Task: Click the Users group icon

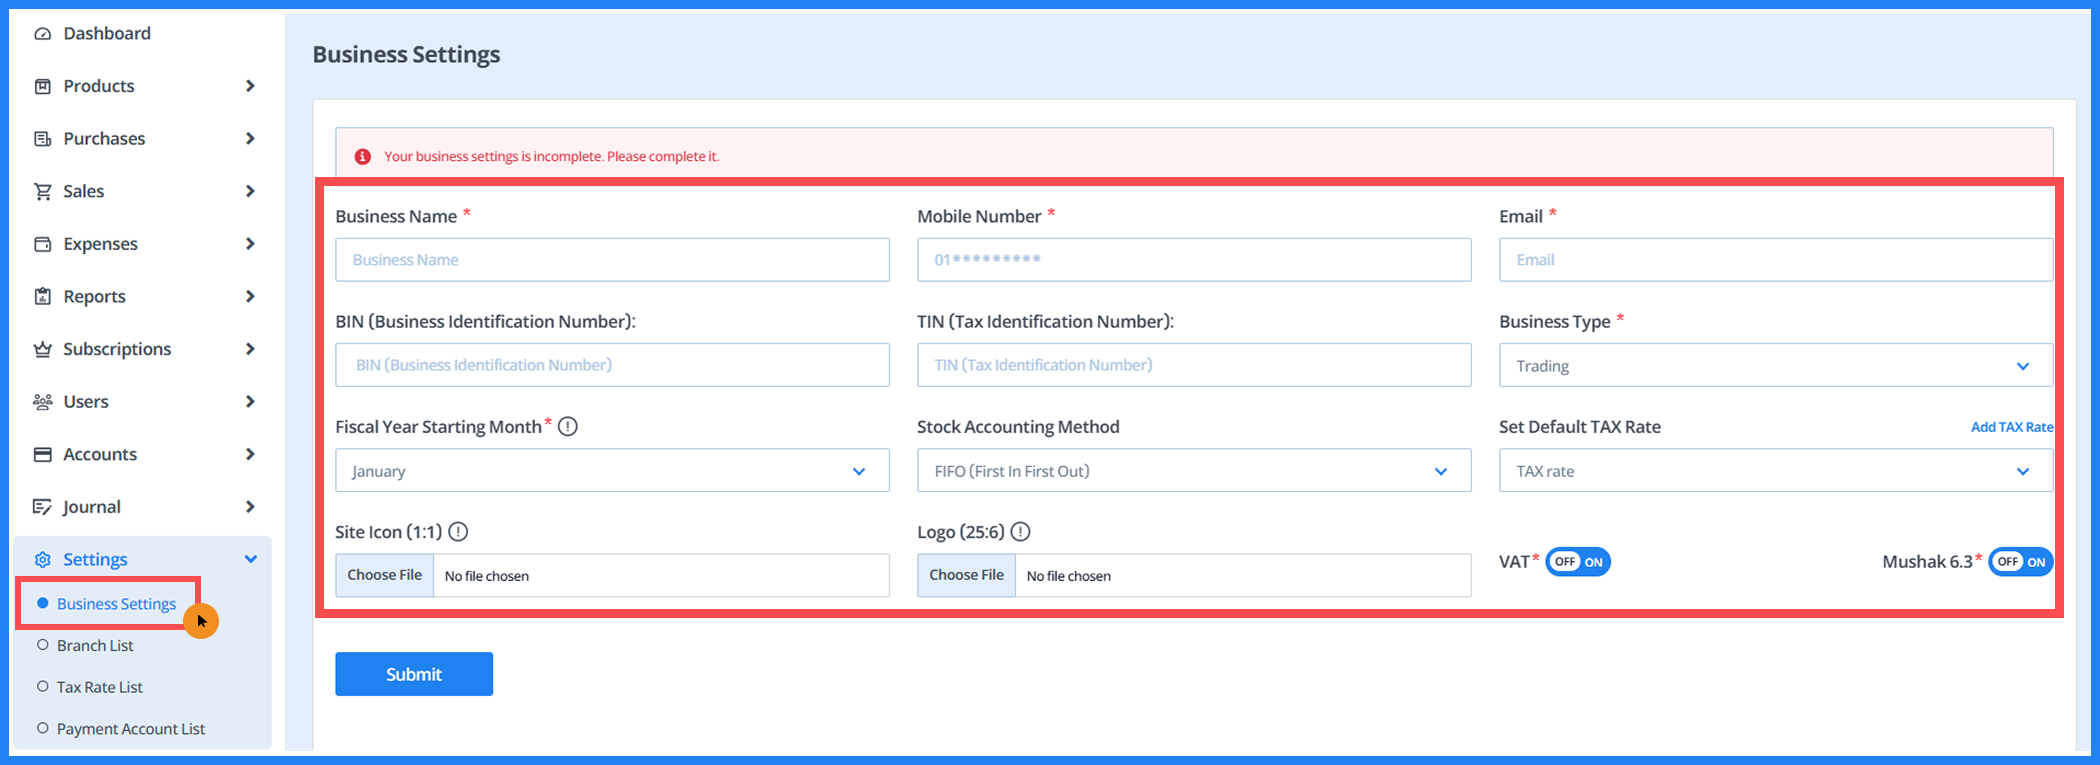Action: (x=42, y=402)
